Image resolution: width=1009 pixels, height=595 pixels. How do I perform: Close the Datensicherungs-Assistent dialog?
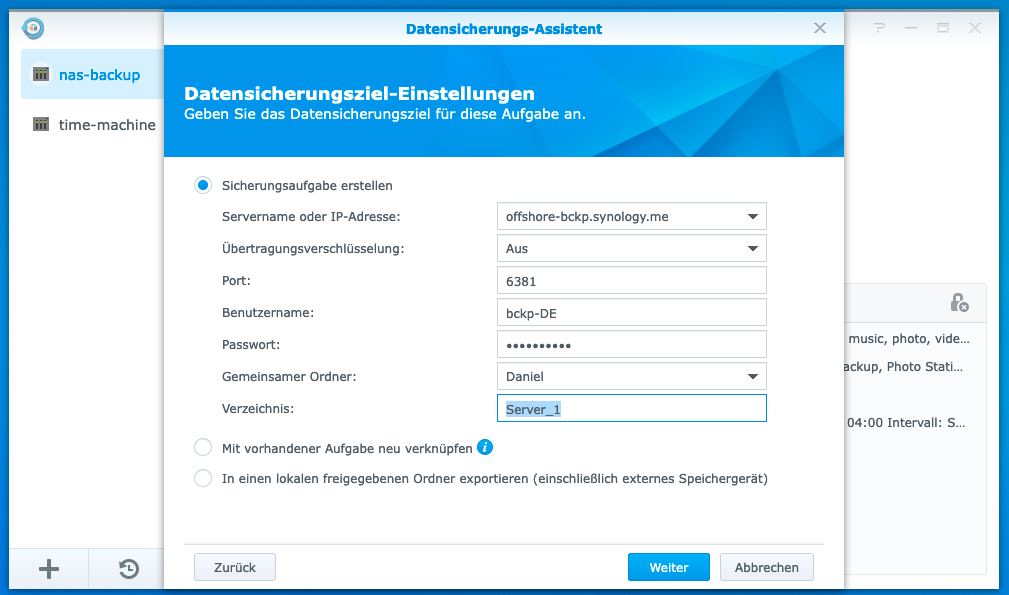pyautogui.click(x=820, y=28)
